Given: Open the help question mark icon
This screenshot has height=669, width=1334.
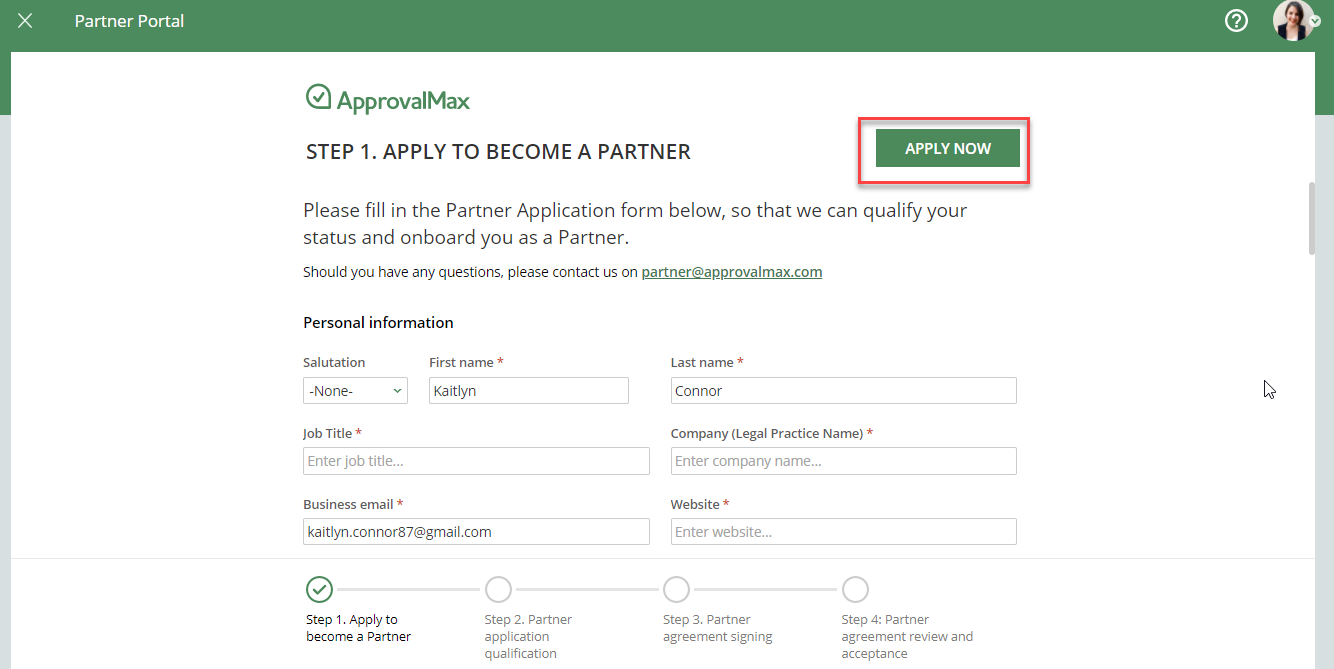Looking at the screenshot, I should (1237, 21).
